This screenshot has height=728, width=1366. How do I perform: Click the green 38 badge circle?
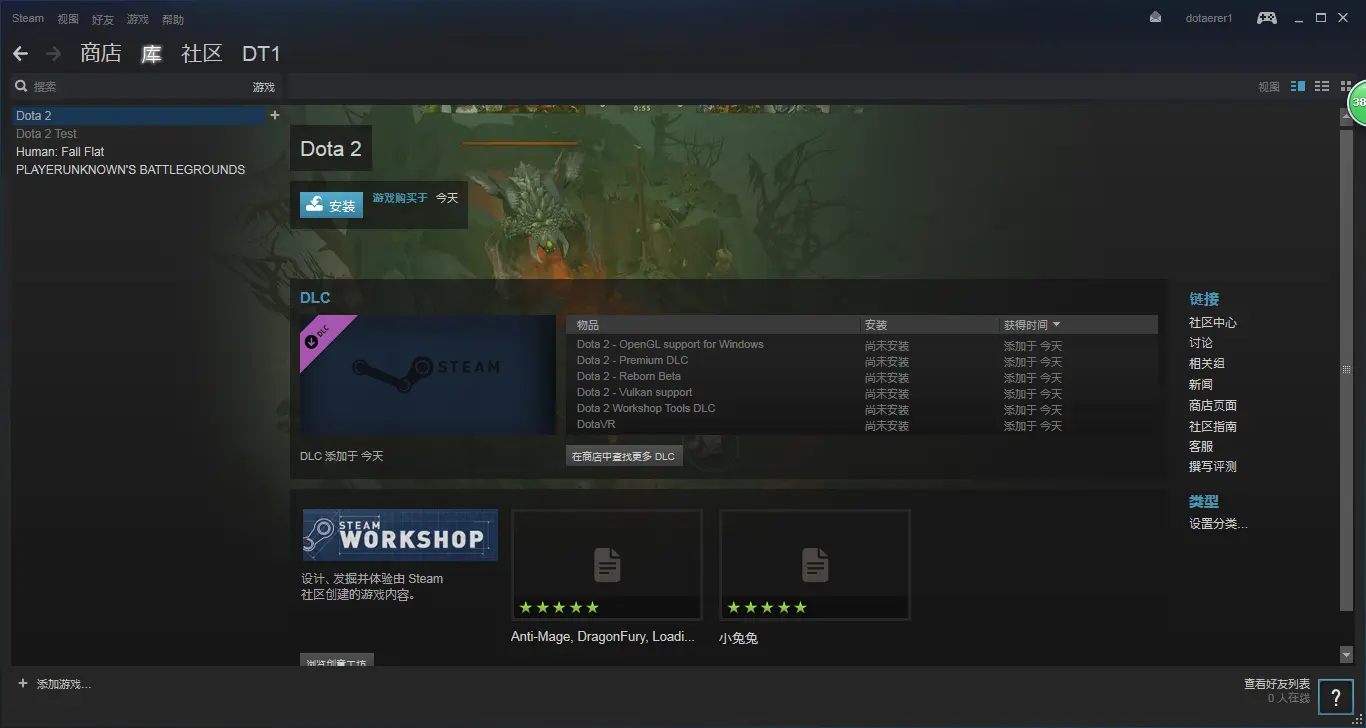(x=1357, y=102)
